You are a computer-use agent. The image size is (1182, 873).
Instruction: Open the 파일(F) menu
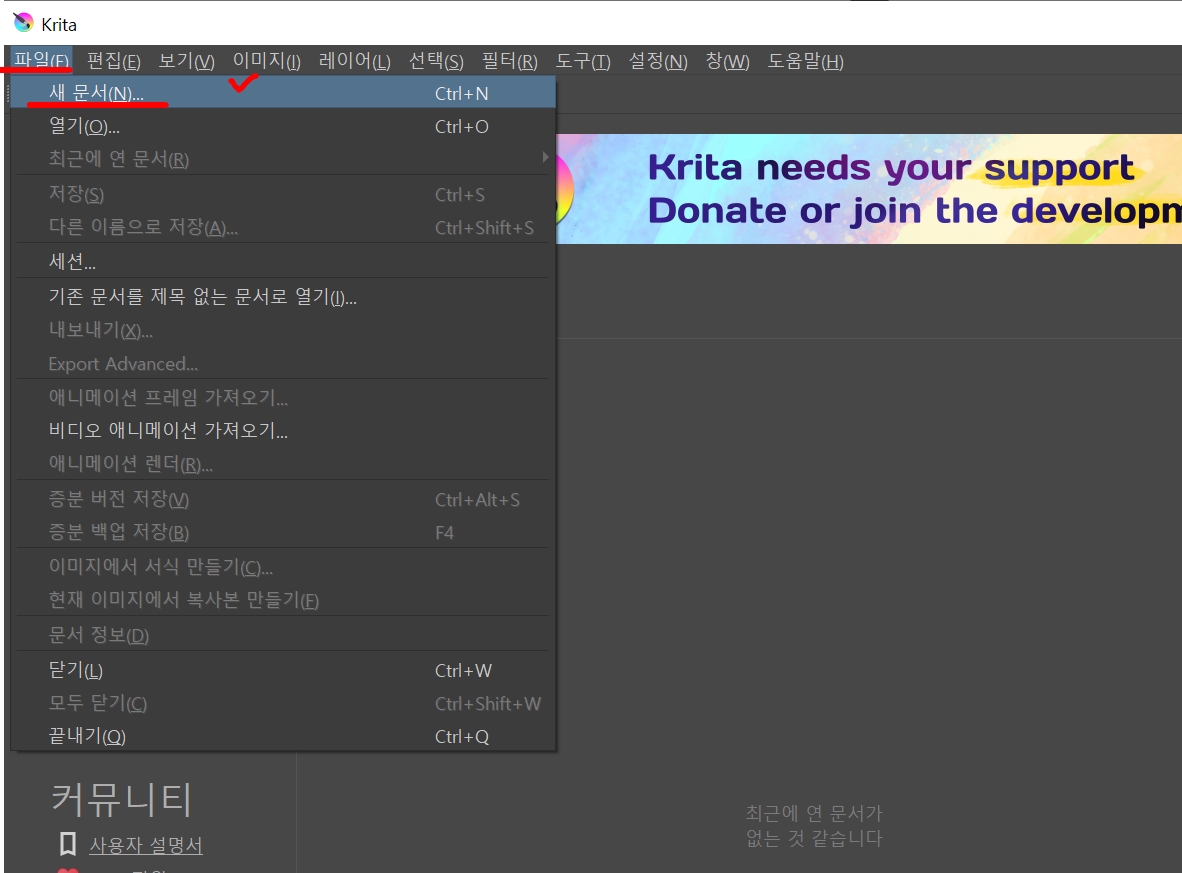click(x=41, y=60)
